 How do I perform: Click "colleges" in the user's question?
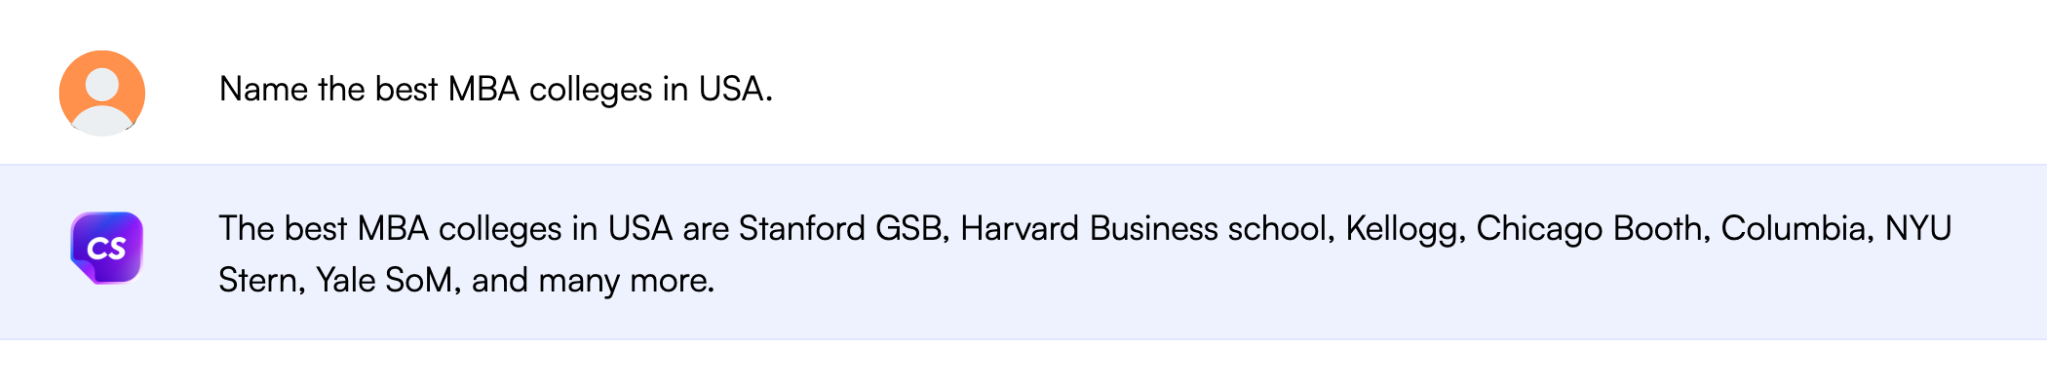click(x=591, y=90)
